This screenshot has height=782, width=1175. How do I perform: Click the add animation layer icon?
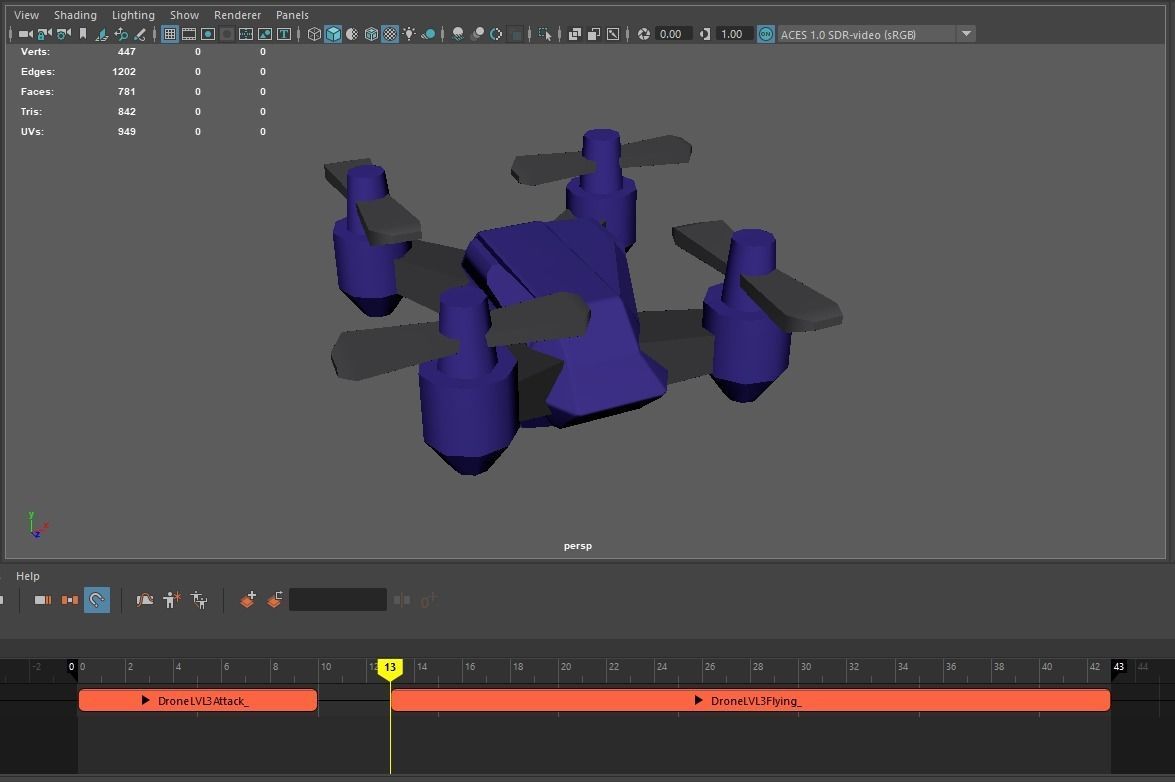[x=248, y=599]
